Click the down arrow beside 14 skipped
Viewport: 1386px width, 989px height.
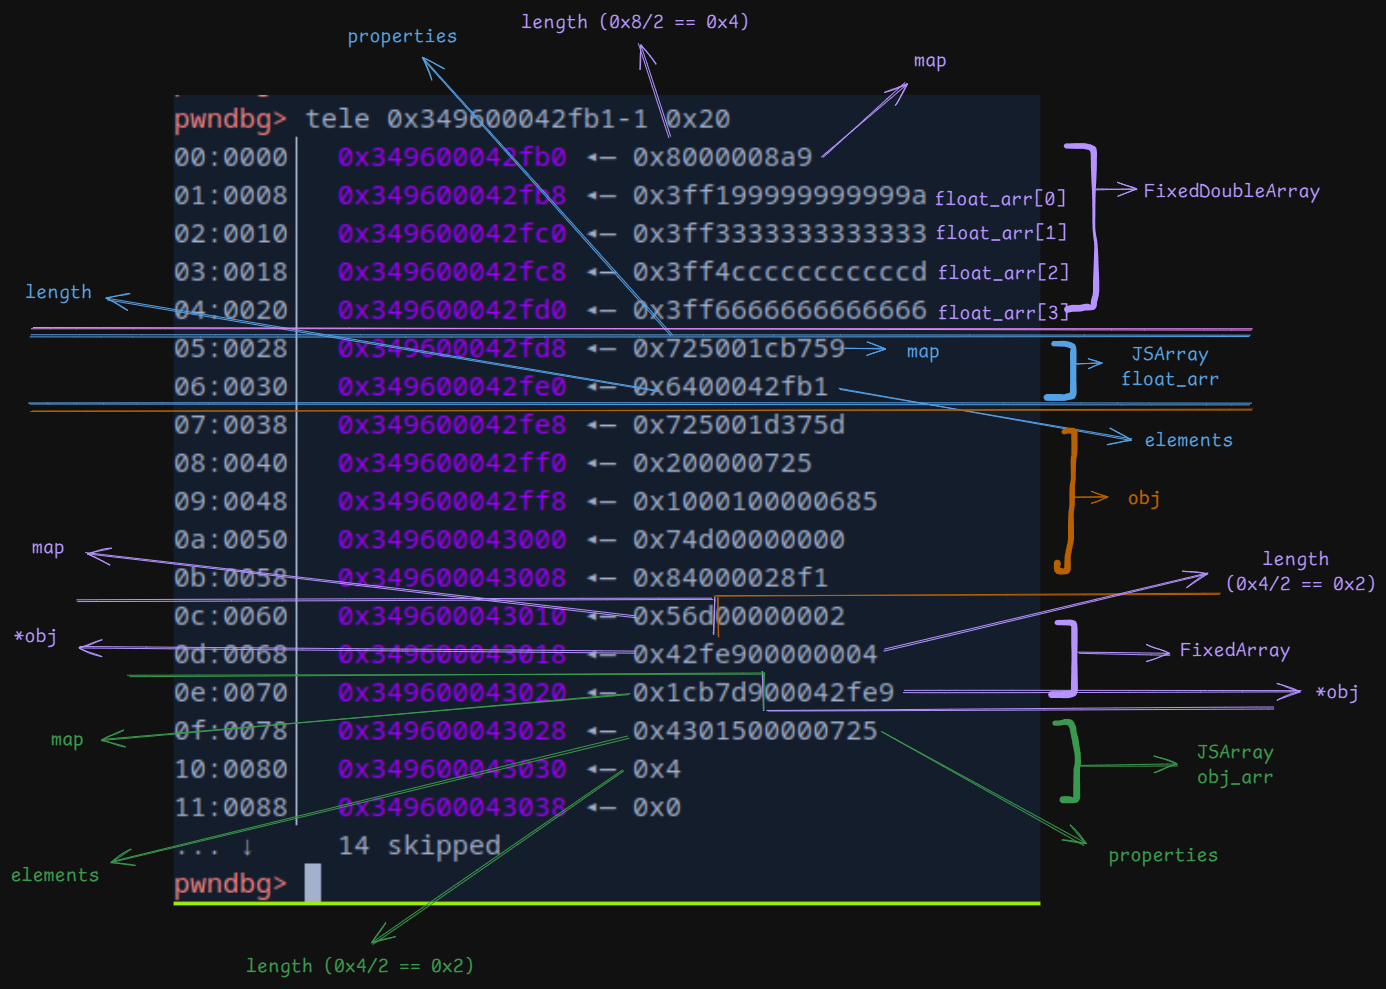coord(247,846)
